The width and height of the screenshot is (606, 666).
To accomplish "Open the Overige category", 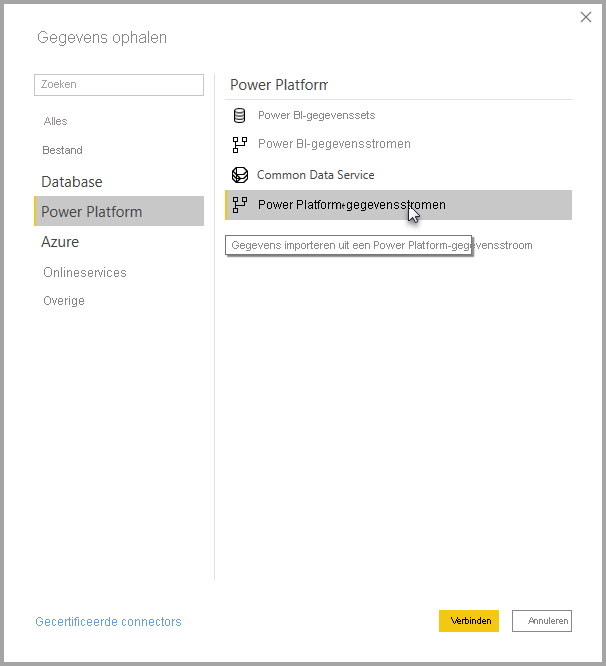I will 64,301.
